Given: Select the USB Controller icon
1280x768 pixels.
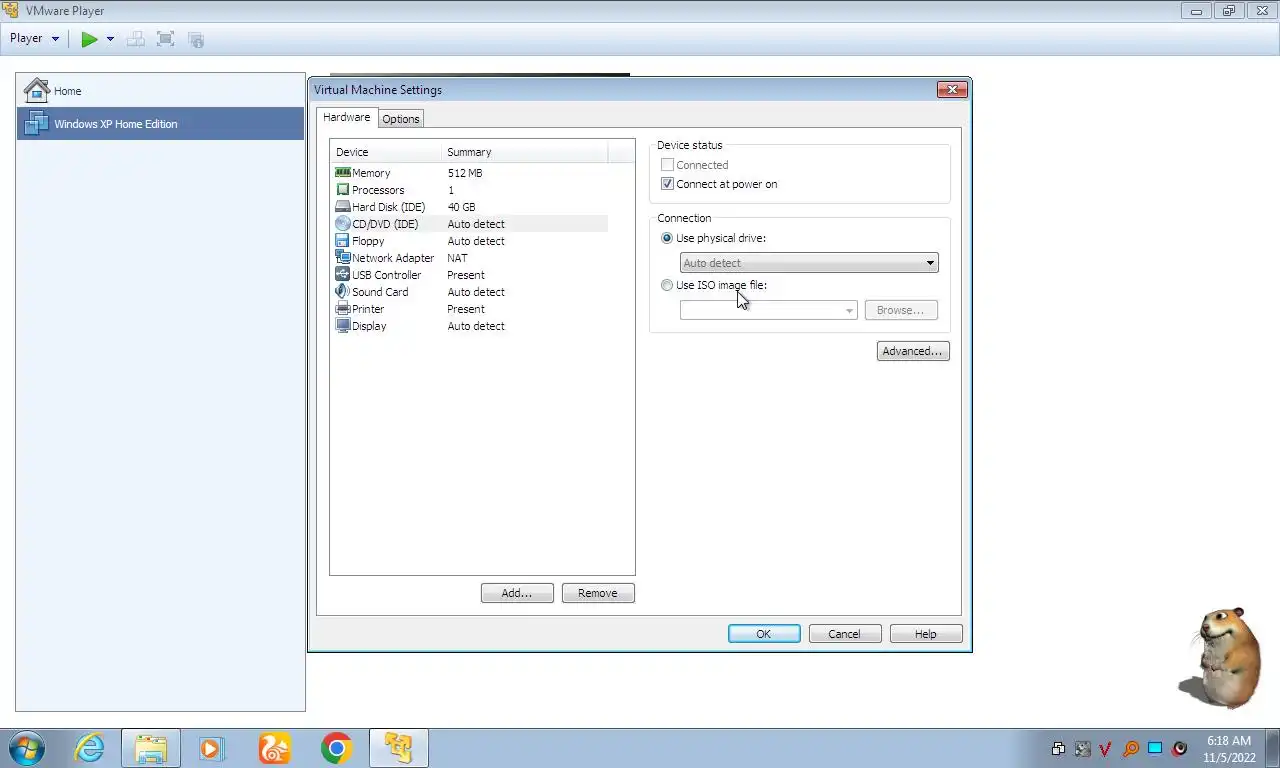Looking at the screenshot, I should (343, 275).
